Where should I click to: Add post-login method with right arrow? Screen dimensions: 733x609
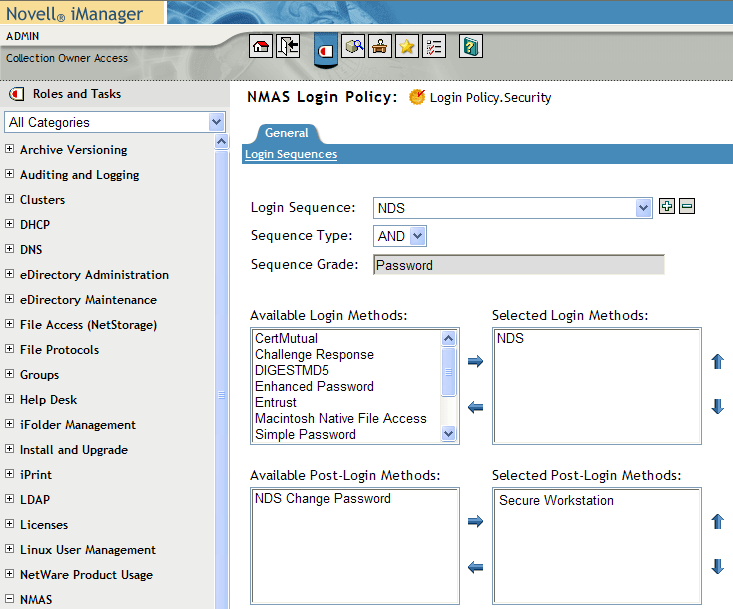pyautogui.click(x=475, y=521)
